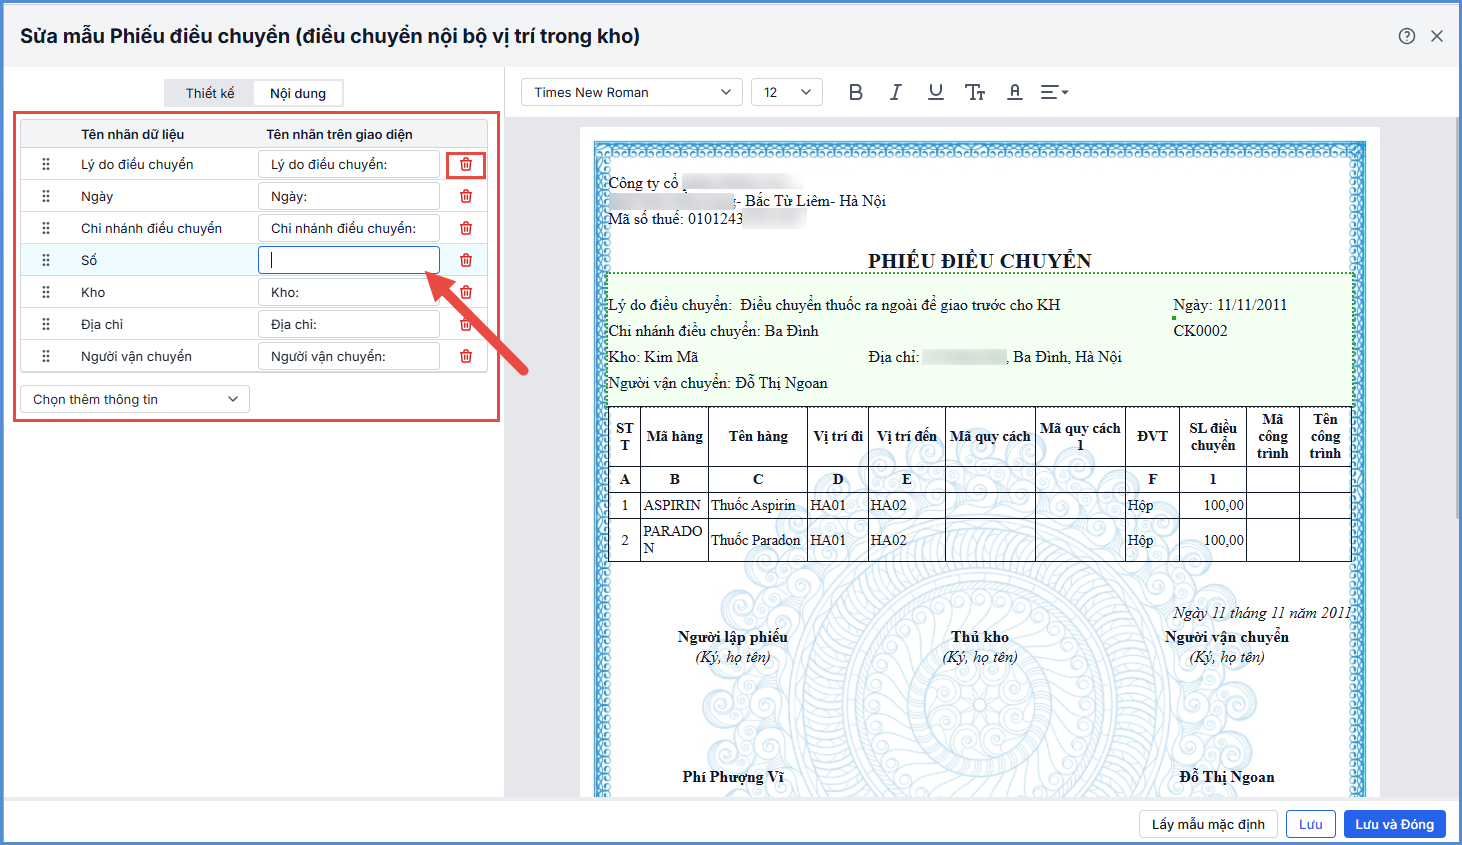
Task: Delete the 'Kho' row
Action: pyautogui.click(x=466, y=292)
